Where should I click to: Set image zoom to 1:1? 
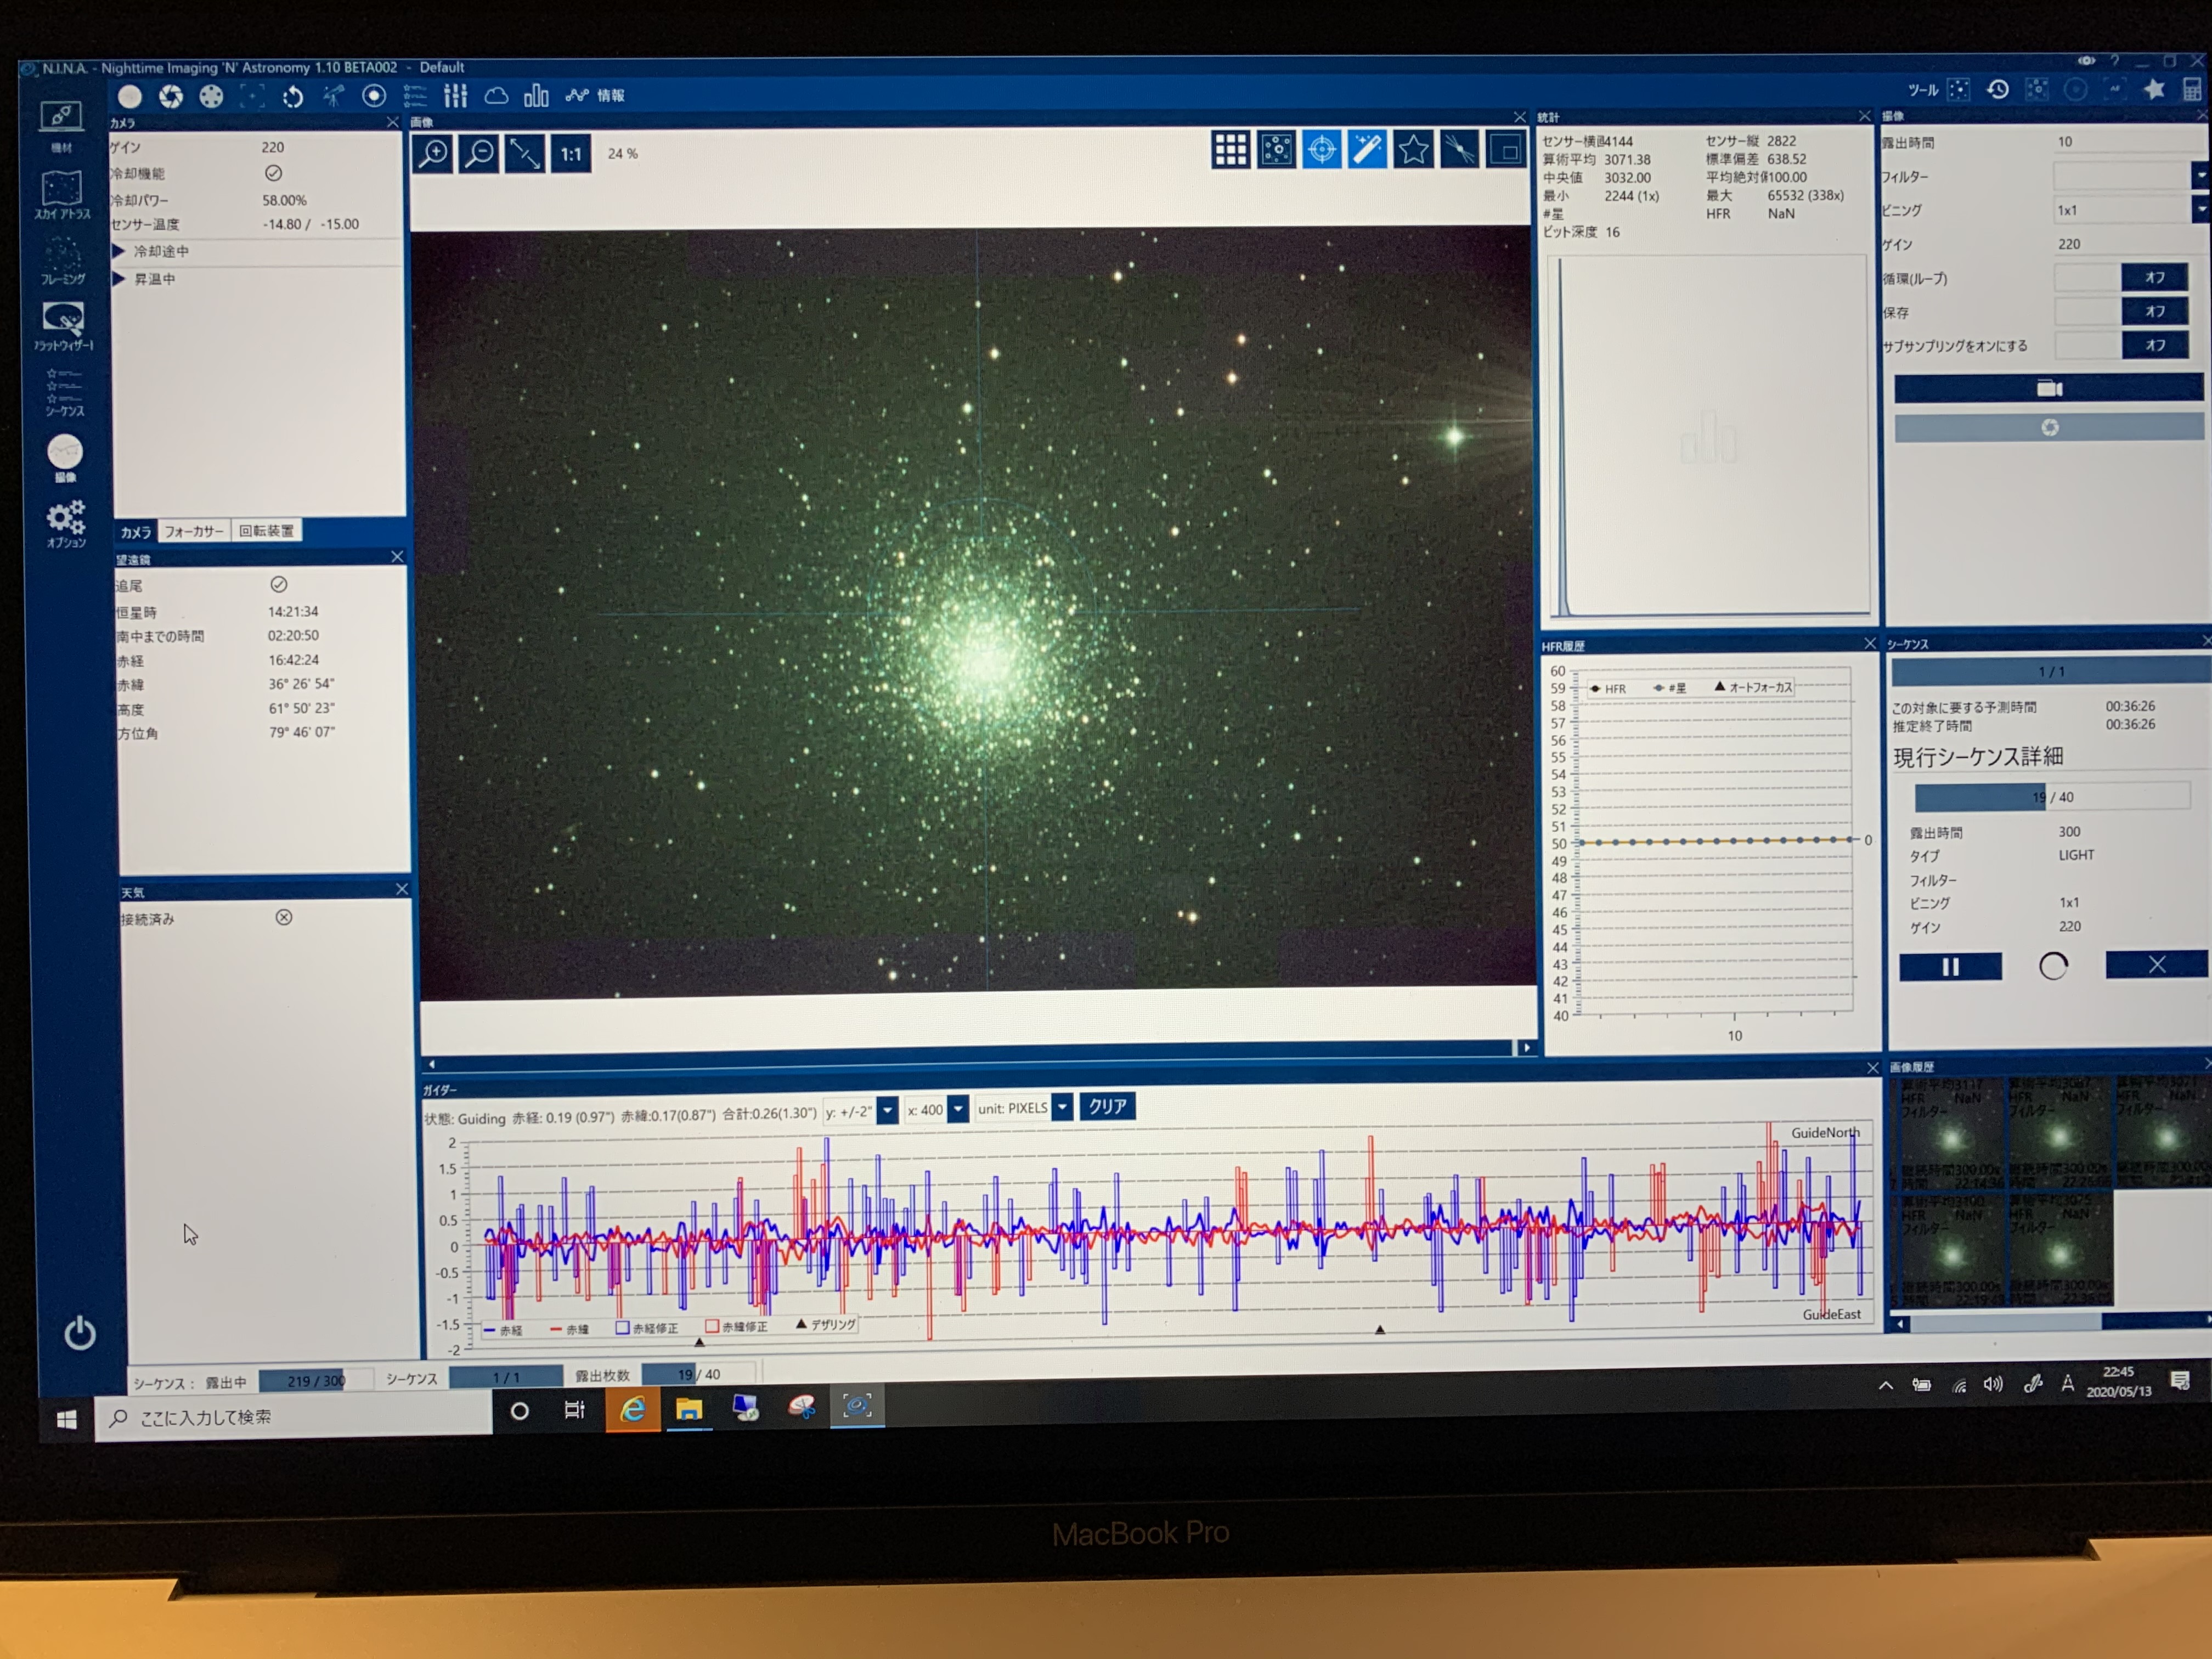[x=570, y=154]
